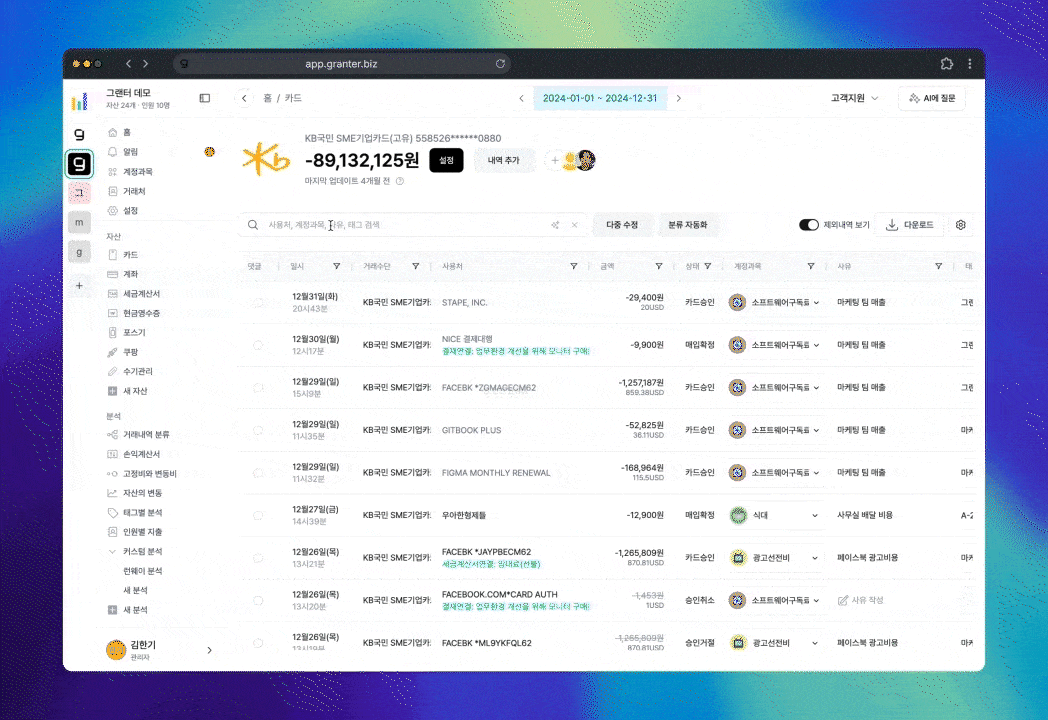Toggle the 제외내역 보기 switch
1048x720 pixels.
click(x=809, y=225)
